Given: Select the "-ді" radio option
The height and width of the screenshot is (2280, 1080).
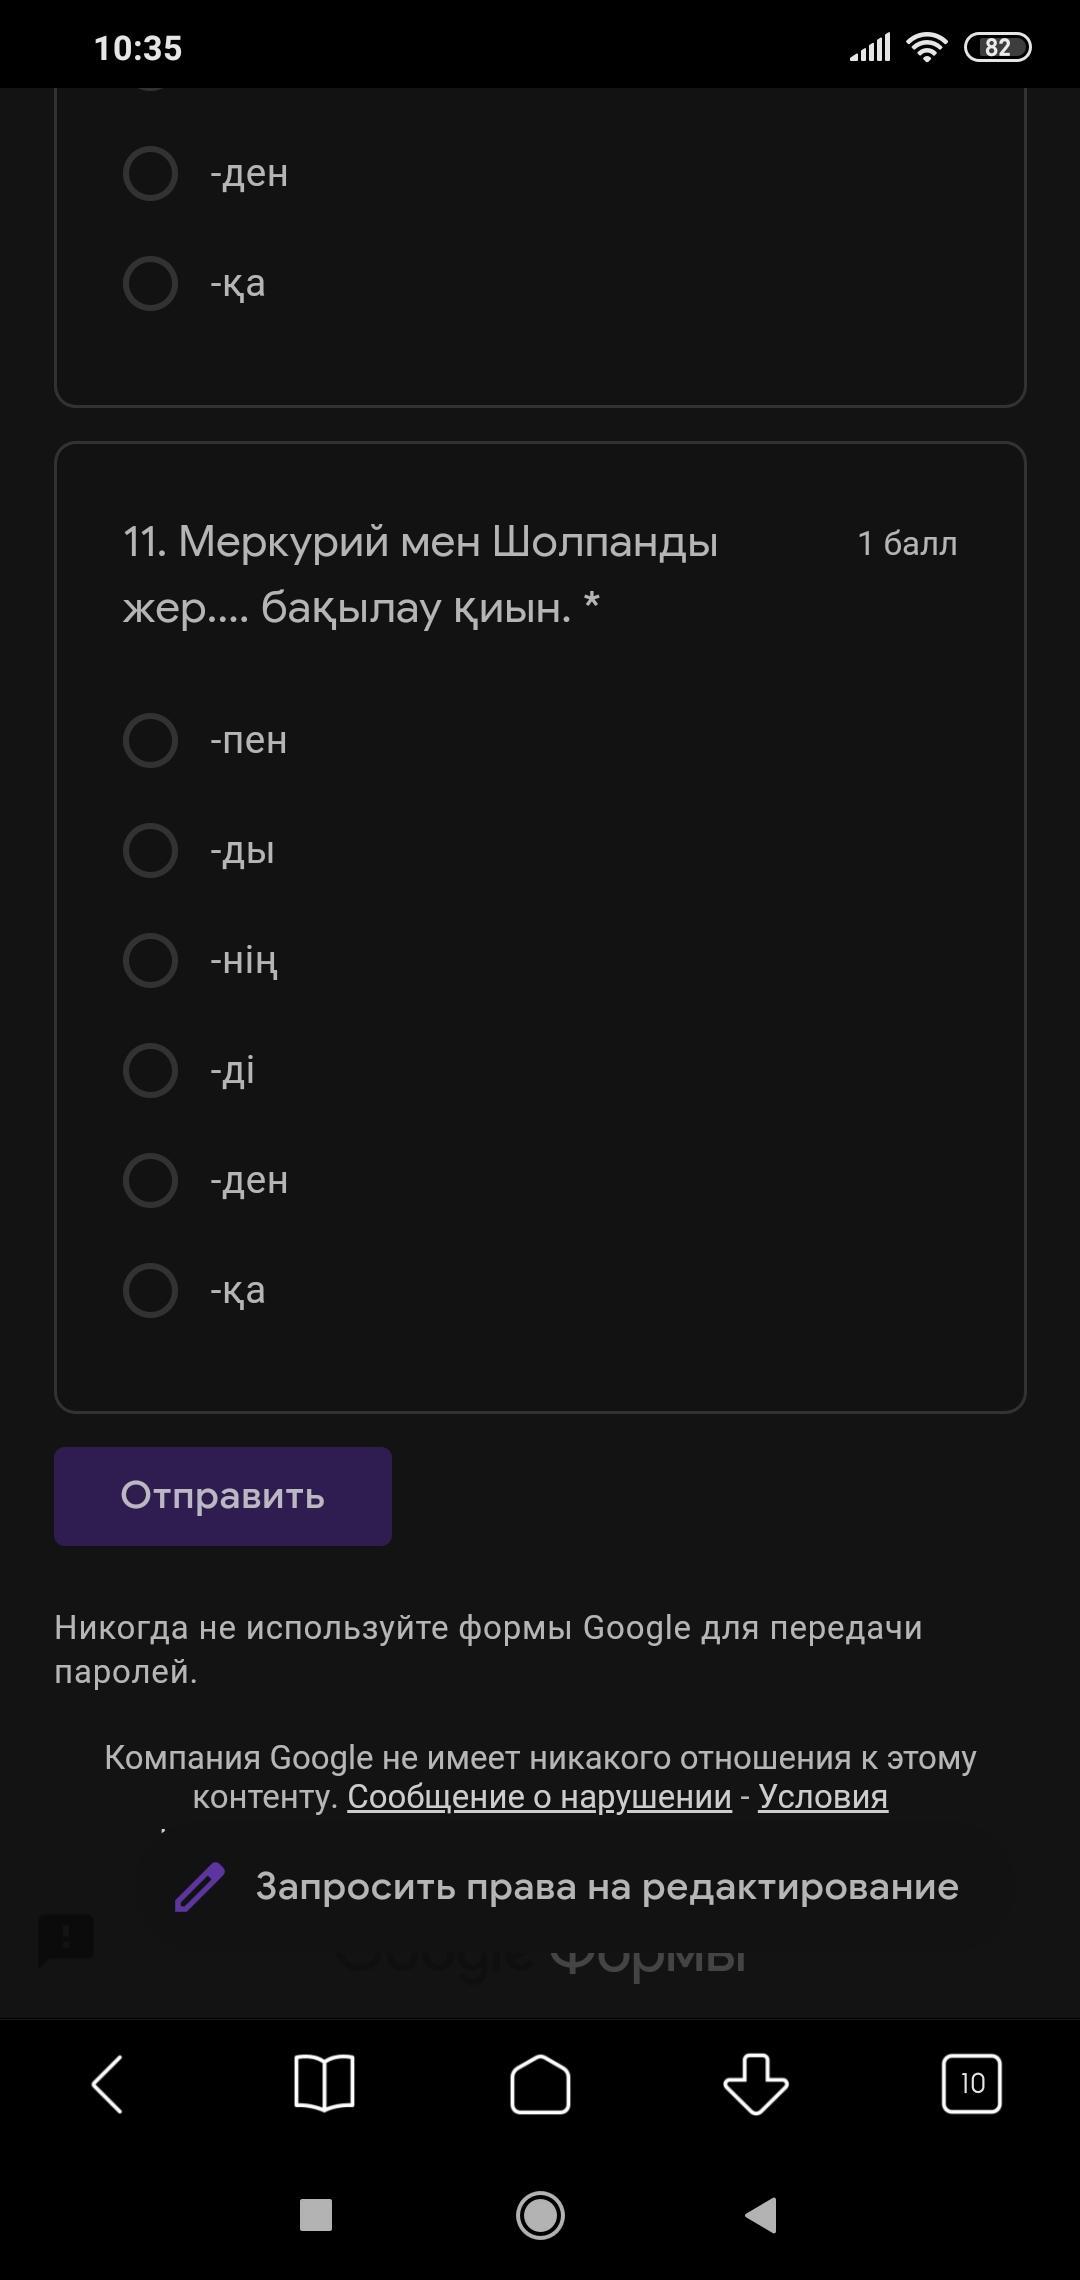Looking at the screenshot, I should pyautogui.click(x=151, y=1071).
